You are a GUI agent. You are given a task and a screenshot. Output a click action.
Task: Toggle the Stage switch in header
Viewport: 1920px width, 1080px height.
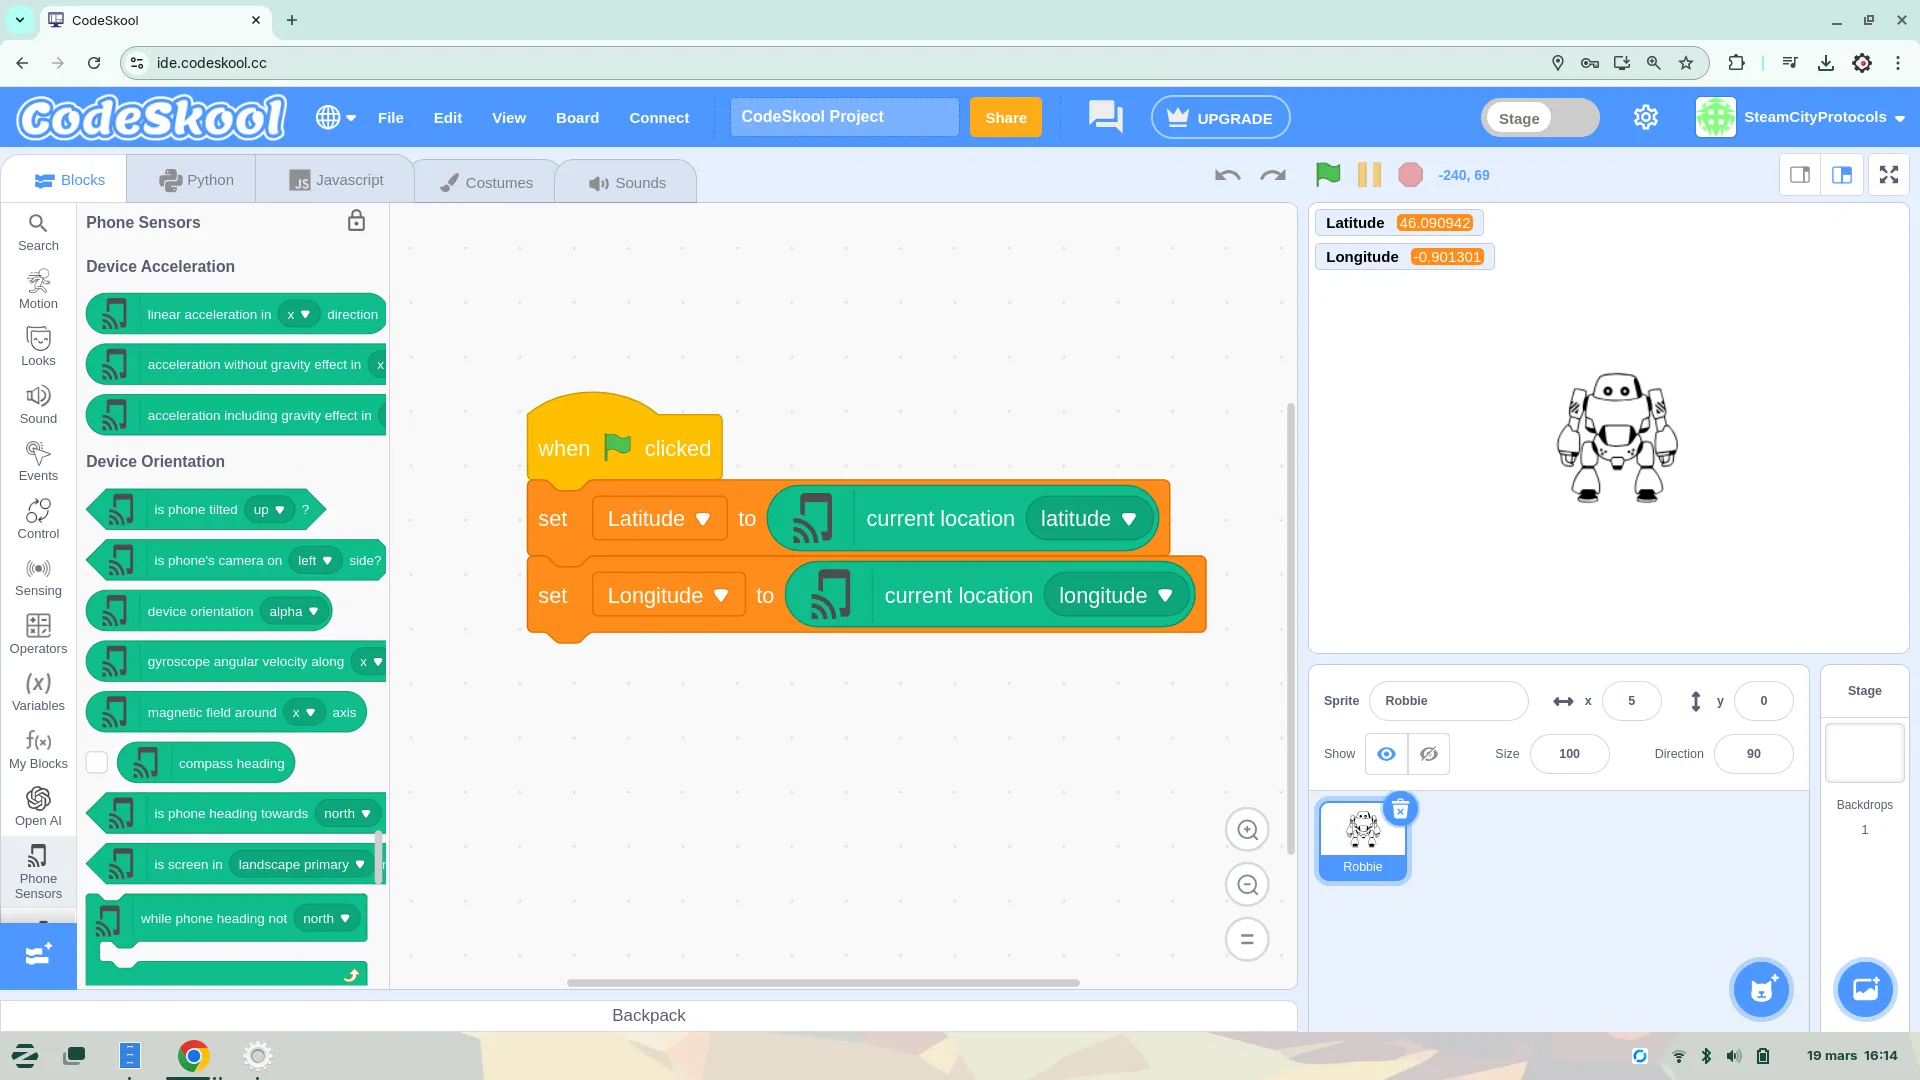1540,118
